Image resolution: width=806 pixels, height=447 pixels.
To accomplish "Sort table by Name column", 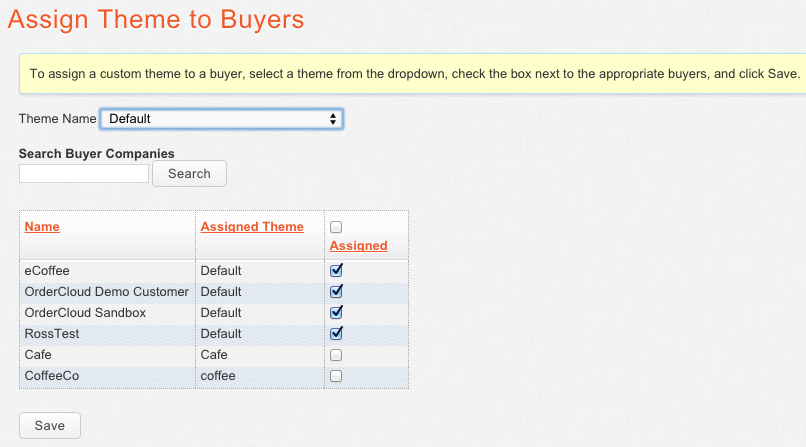I will point(42,227).
